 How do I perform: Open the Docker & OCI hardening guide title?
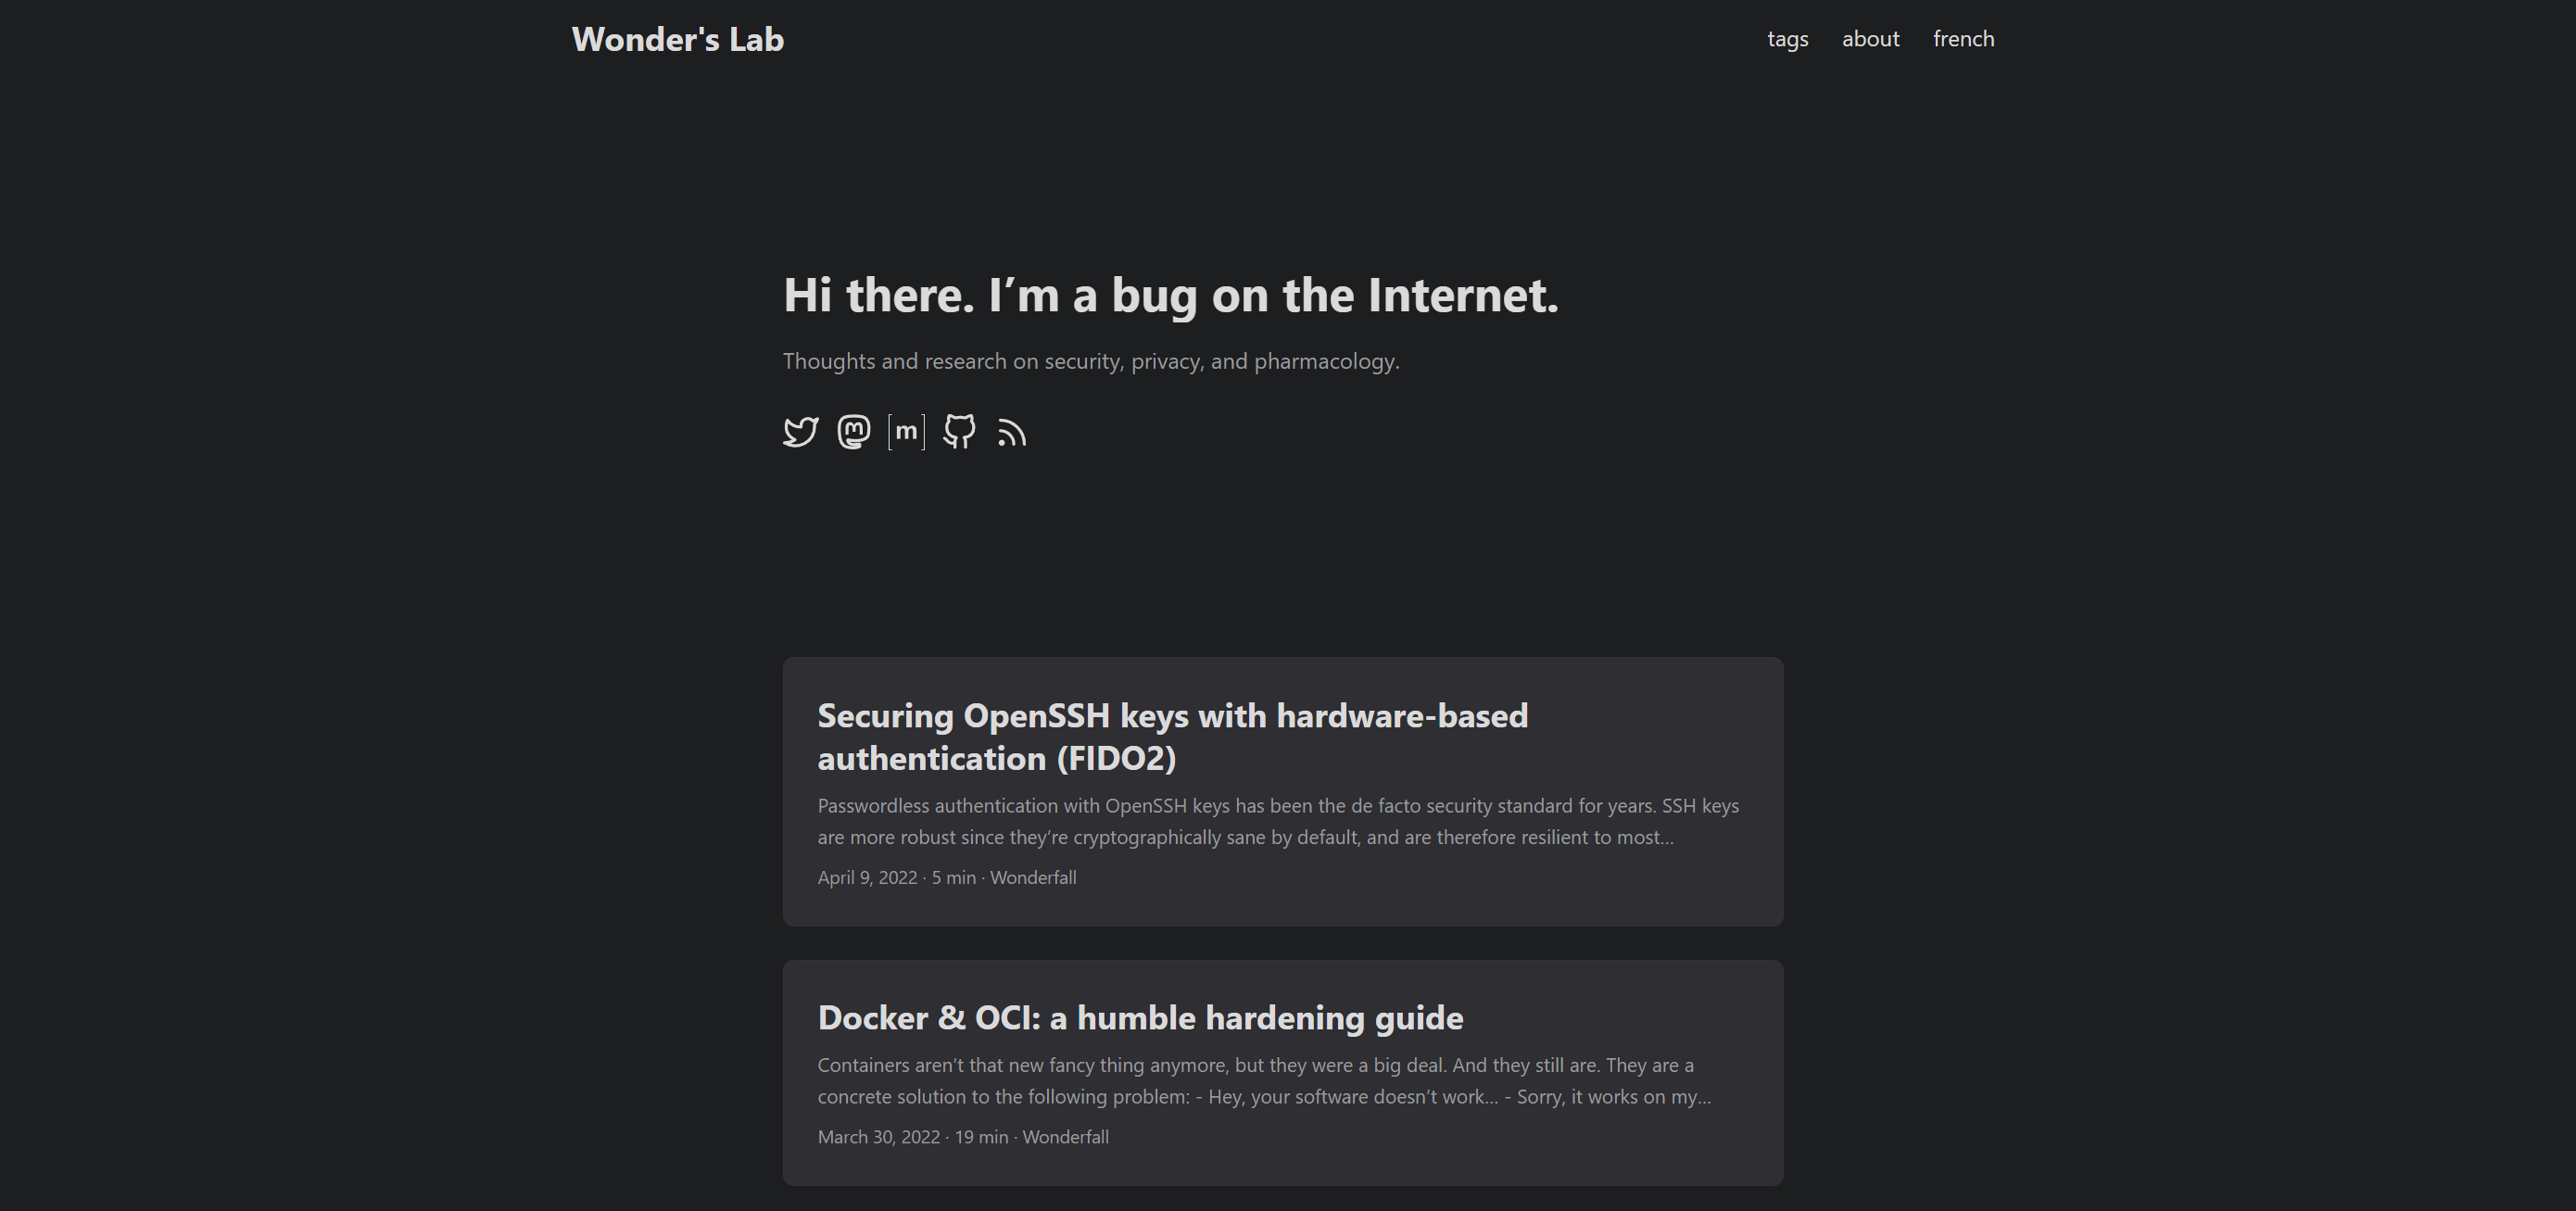[1140, 1018]
